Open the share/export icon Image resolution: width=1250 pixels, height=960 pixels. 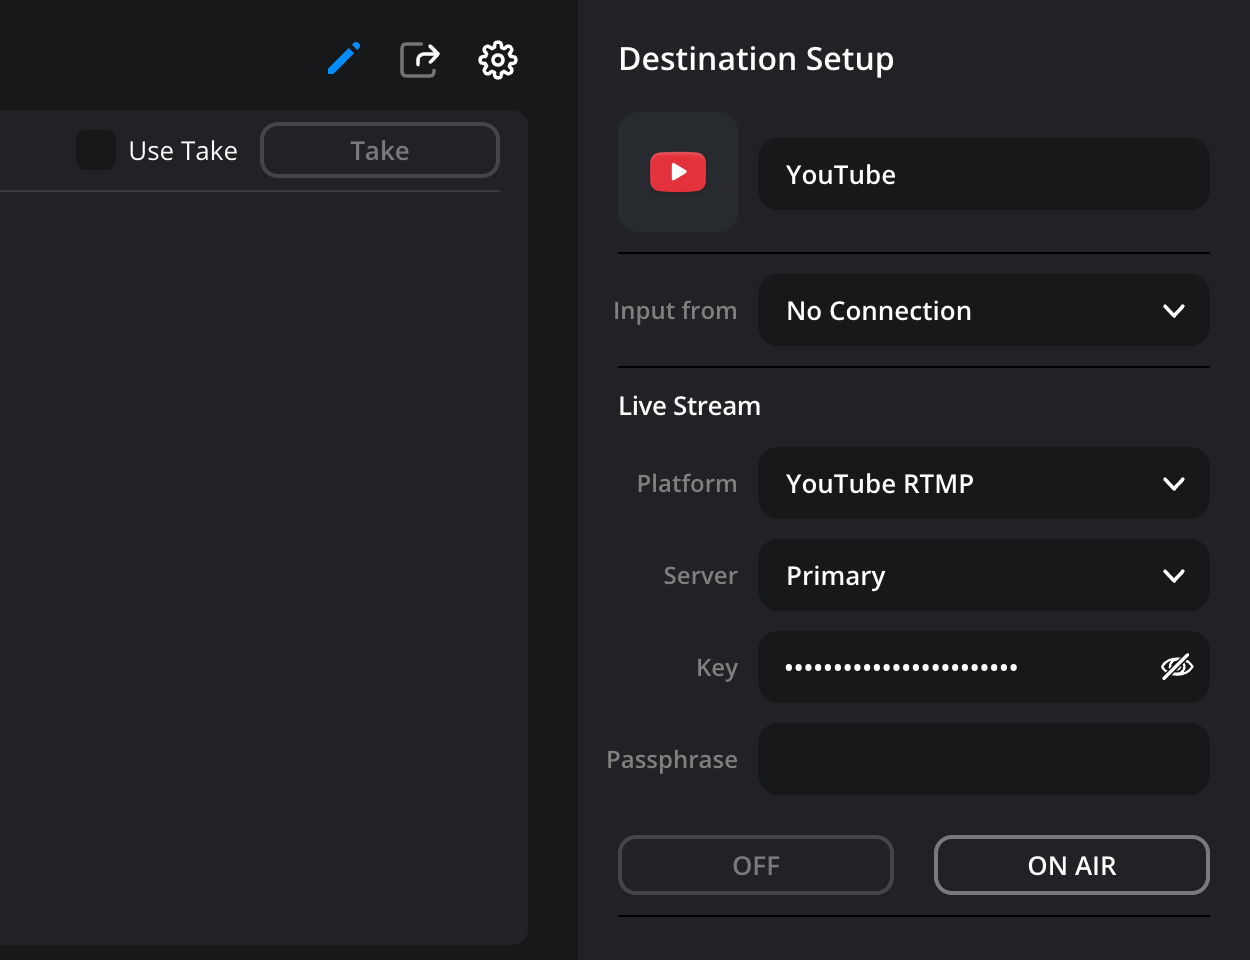(x=420, y=60)
